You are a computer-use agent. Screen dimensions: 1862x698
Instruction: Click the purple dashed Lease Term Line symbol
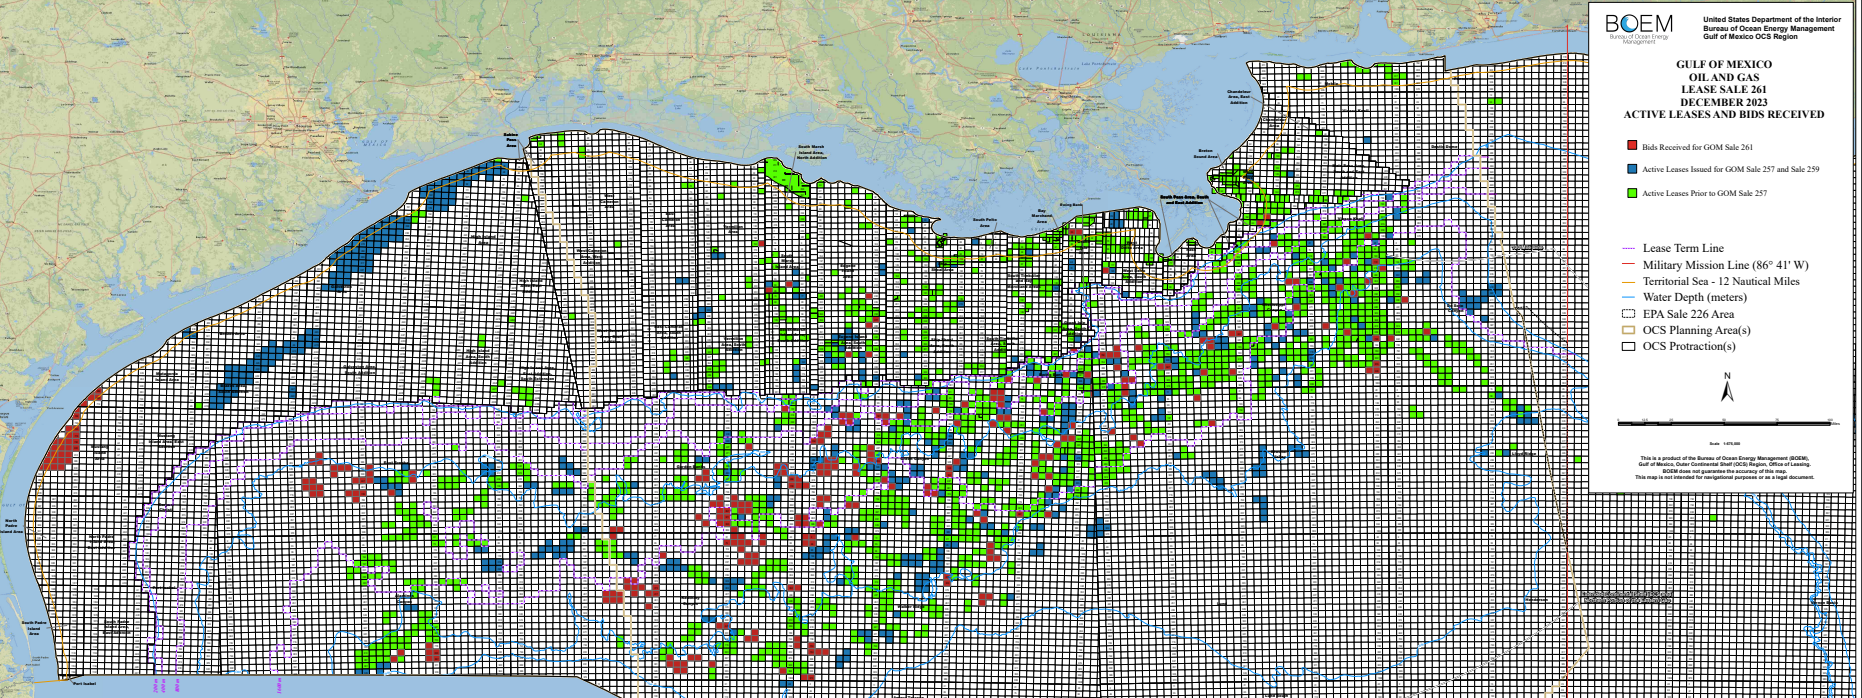[1628, 248]
